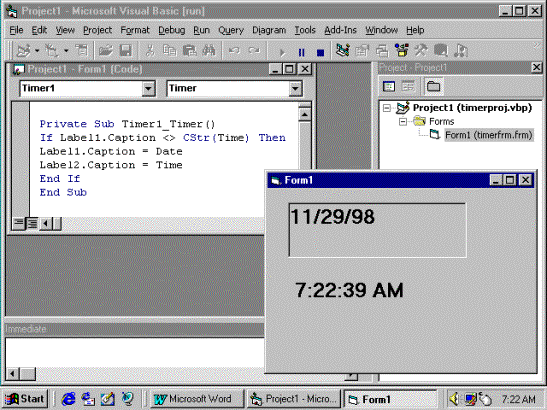Image resolution: width=547 pixels, height=410 pixels.
Task: Switch to Procedure View in code window
Action: (18, 223)
